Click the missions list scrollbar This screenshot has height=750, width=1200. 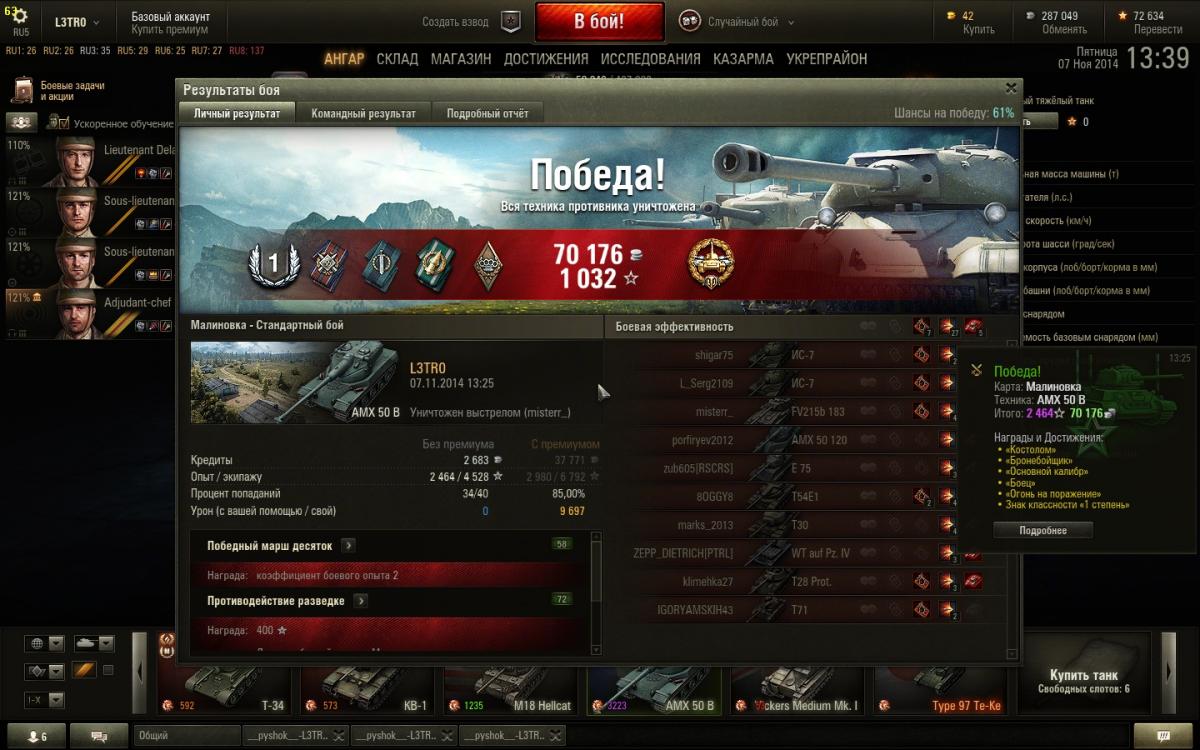point(596,592)
